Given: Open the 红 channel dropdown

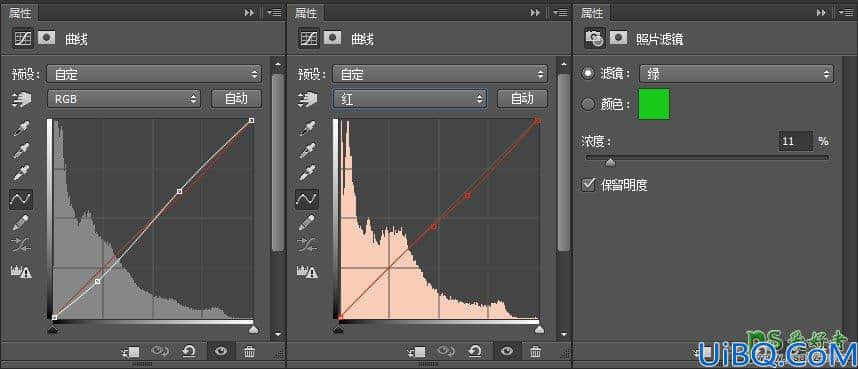Looking at the screenshot, I should (409, 99).
